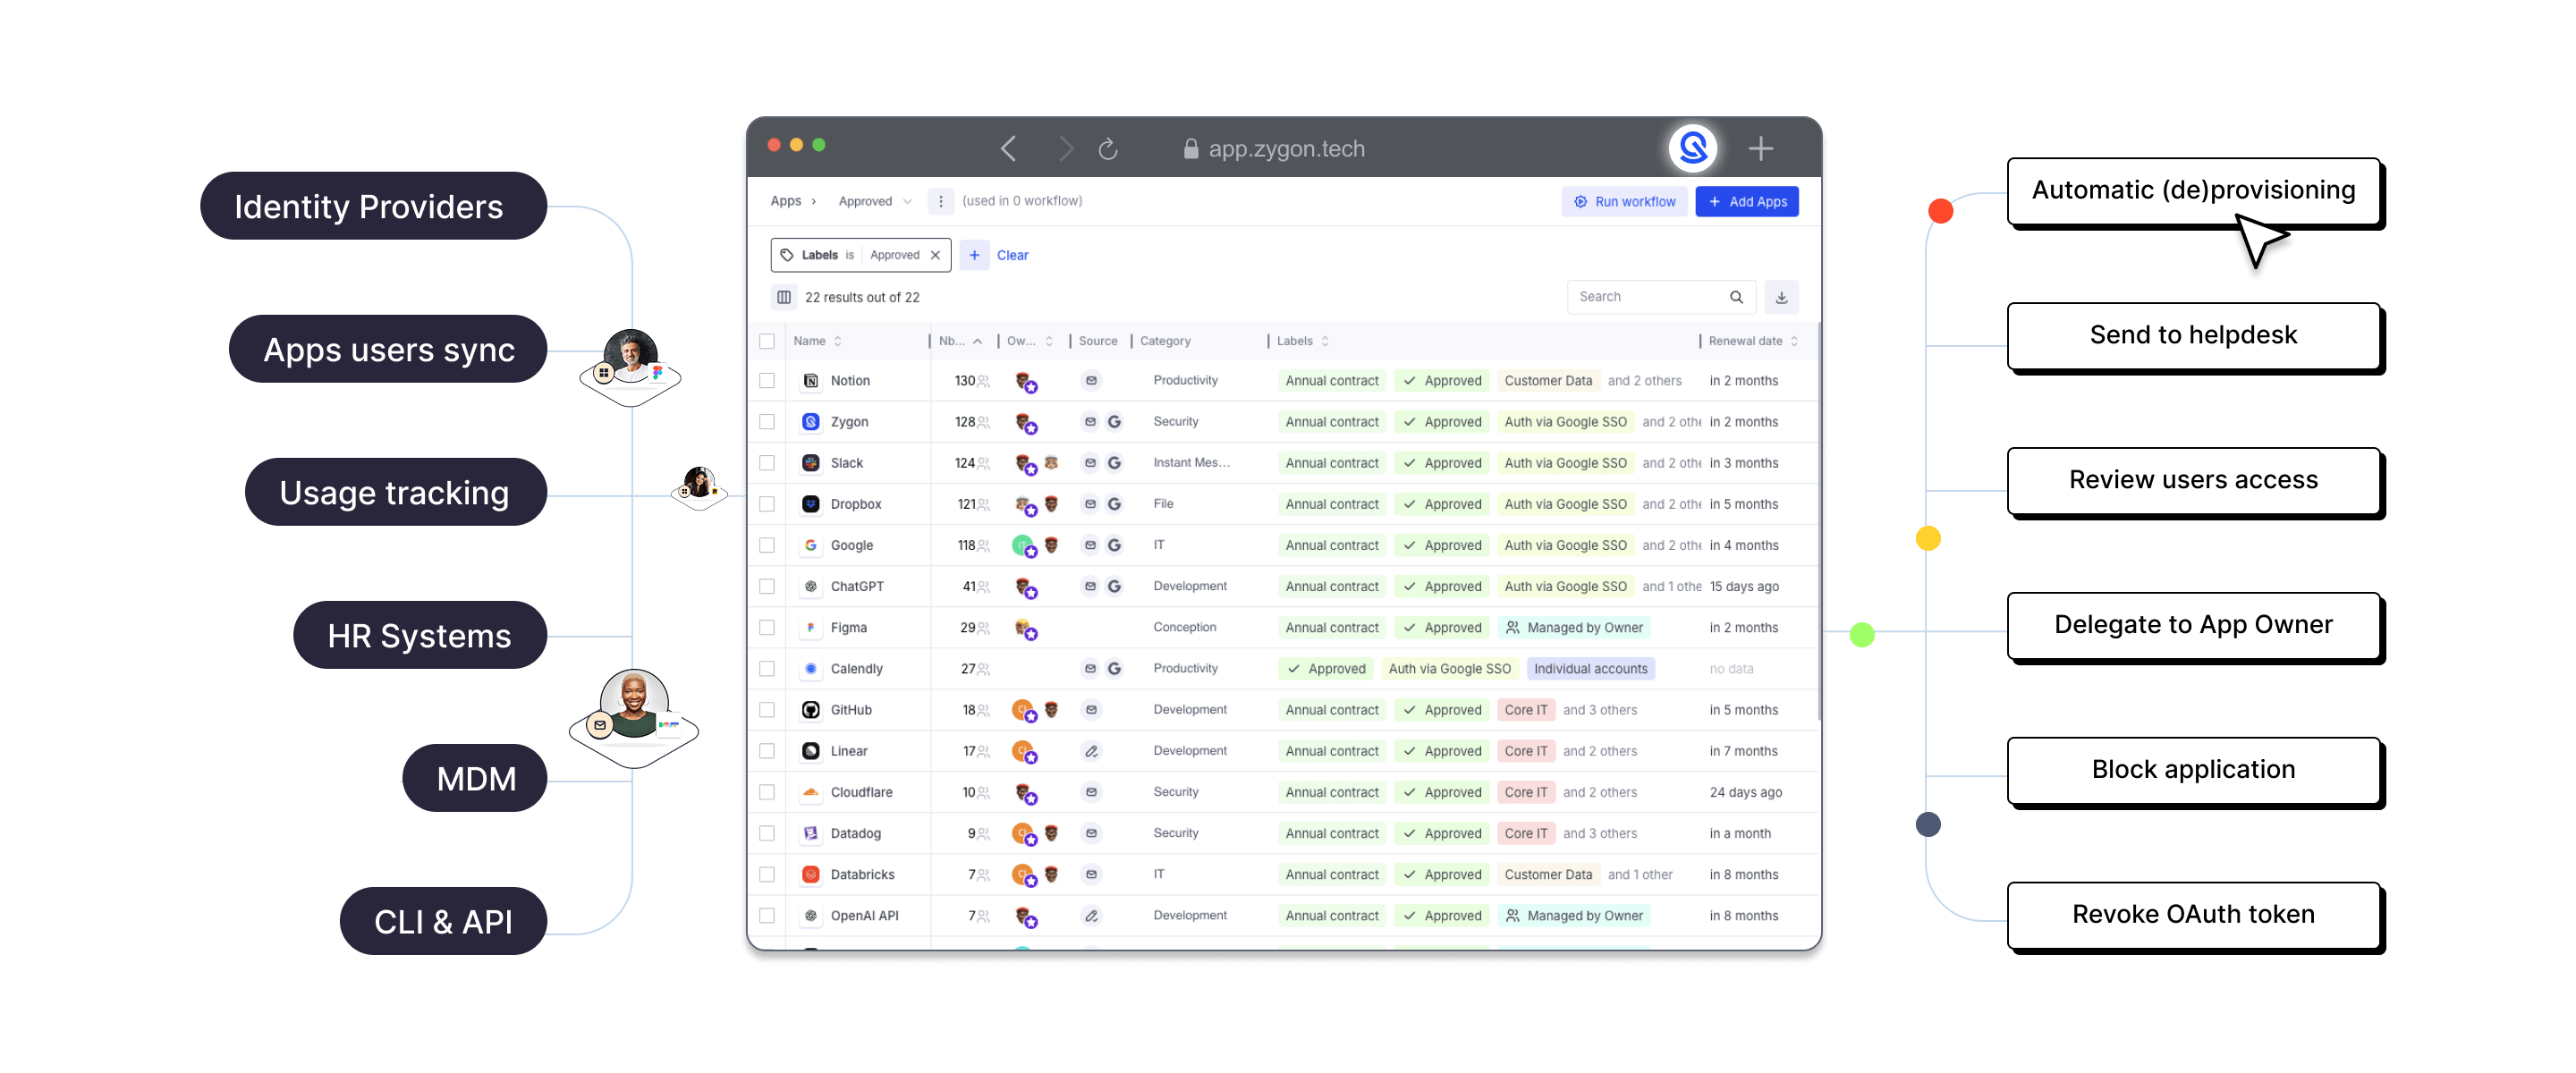Remove the Labels is Approved filter

935,255
